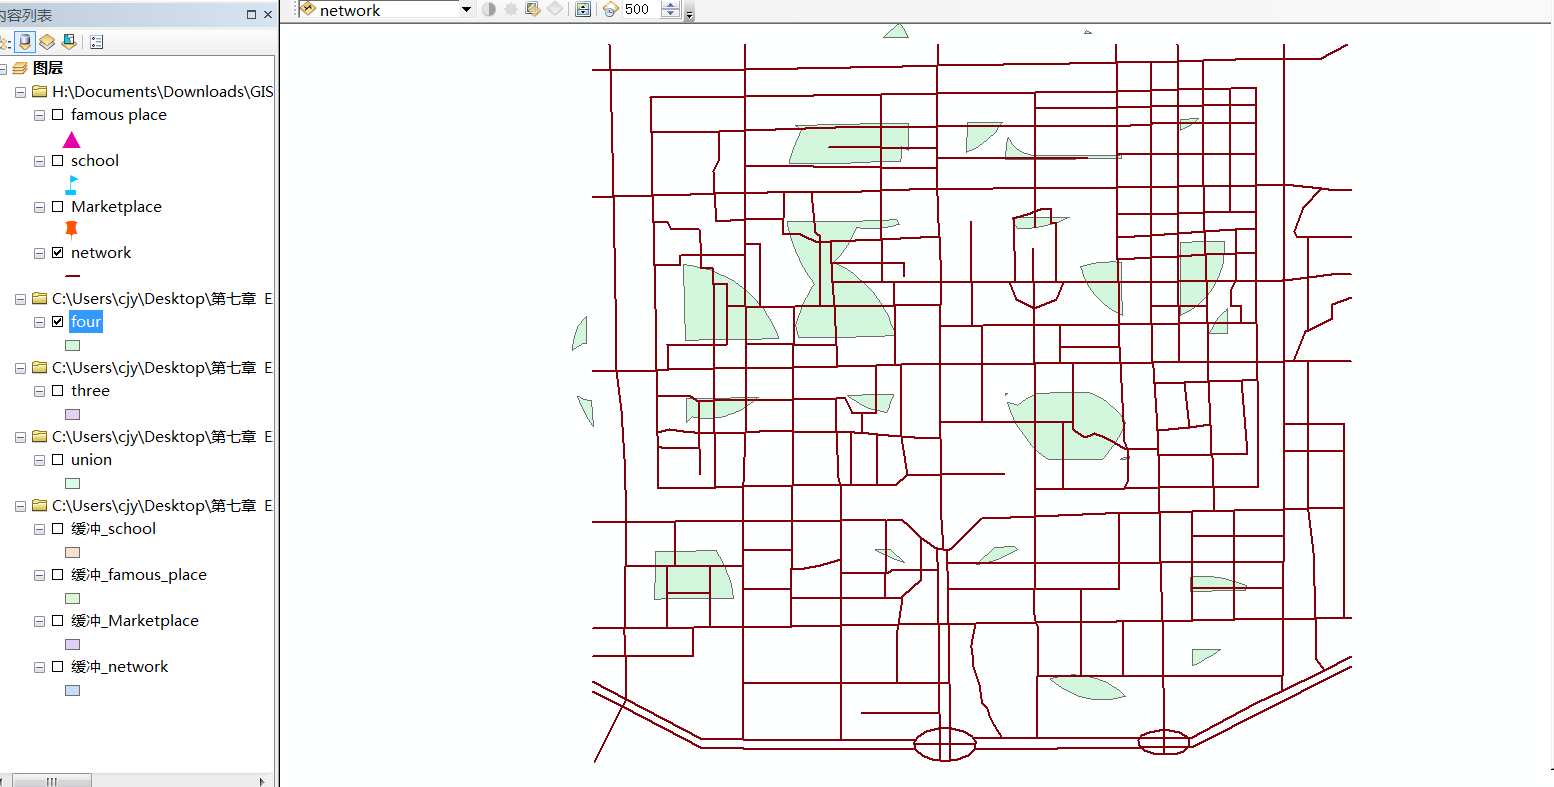Switch to List By Visibility view

(x=47, y=42)
